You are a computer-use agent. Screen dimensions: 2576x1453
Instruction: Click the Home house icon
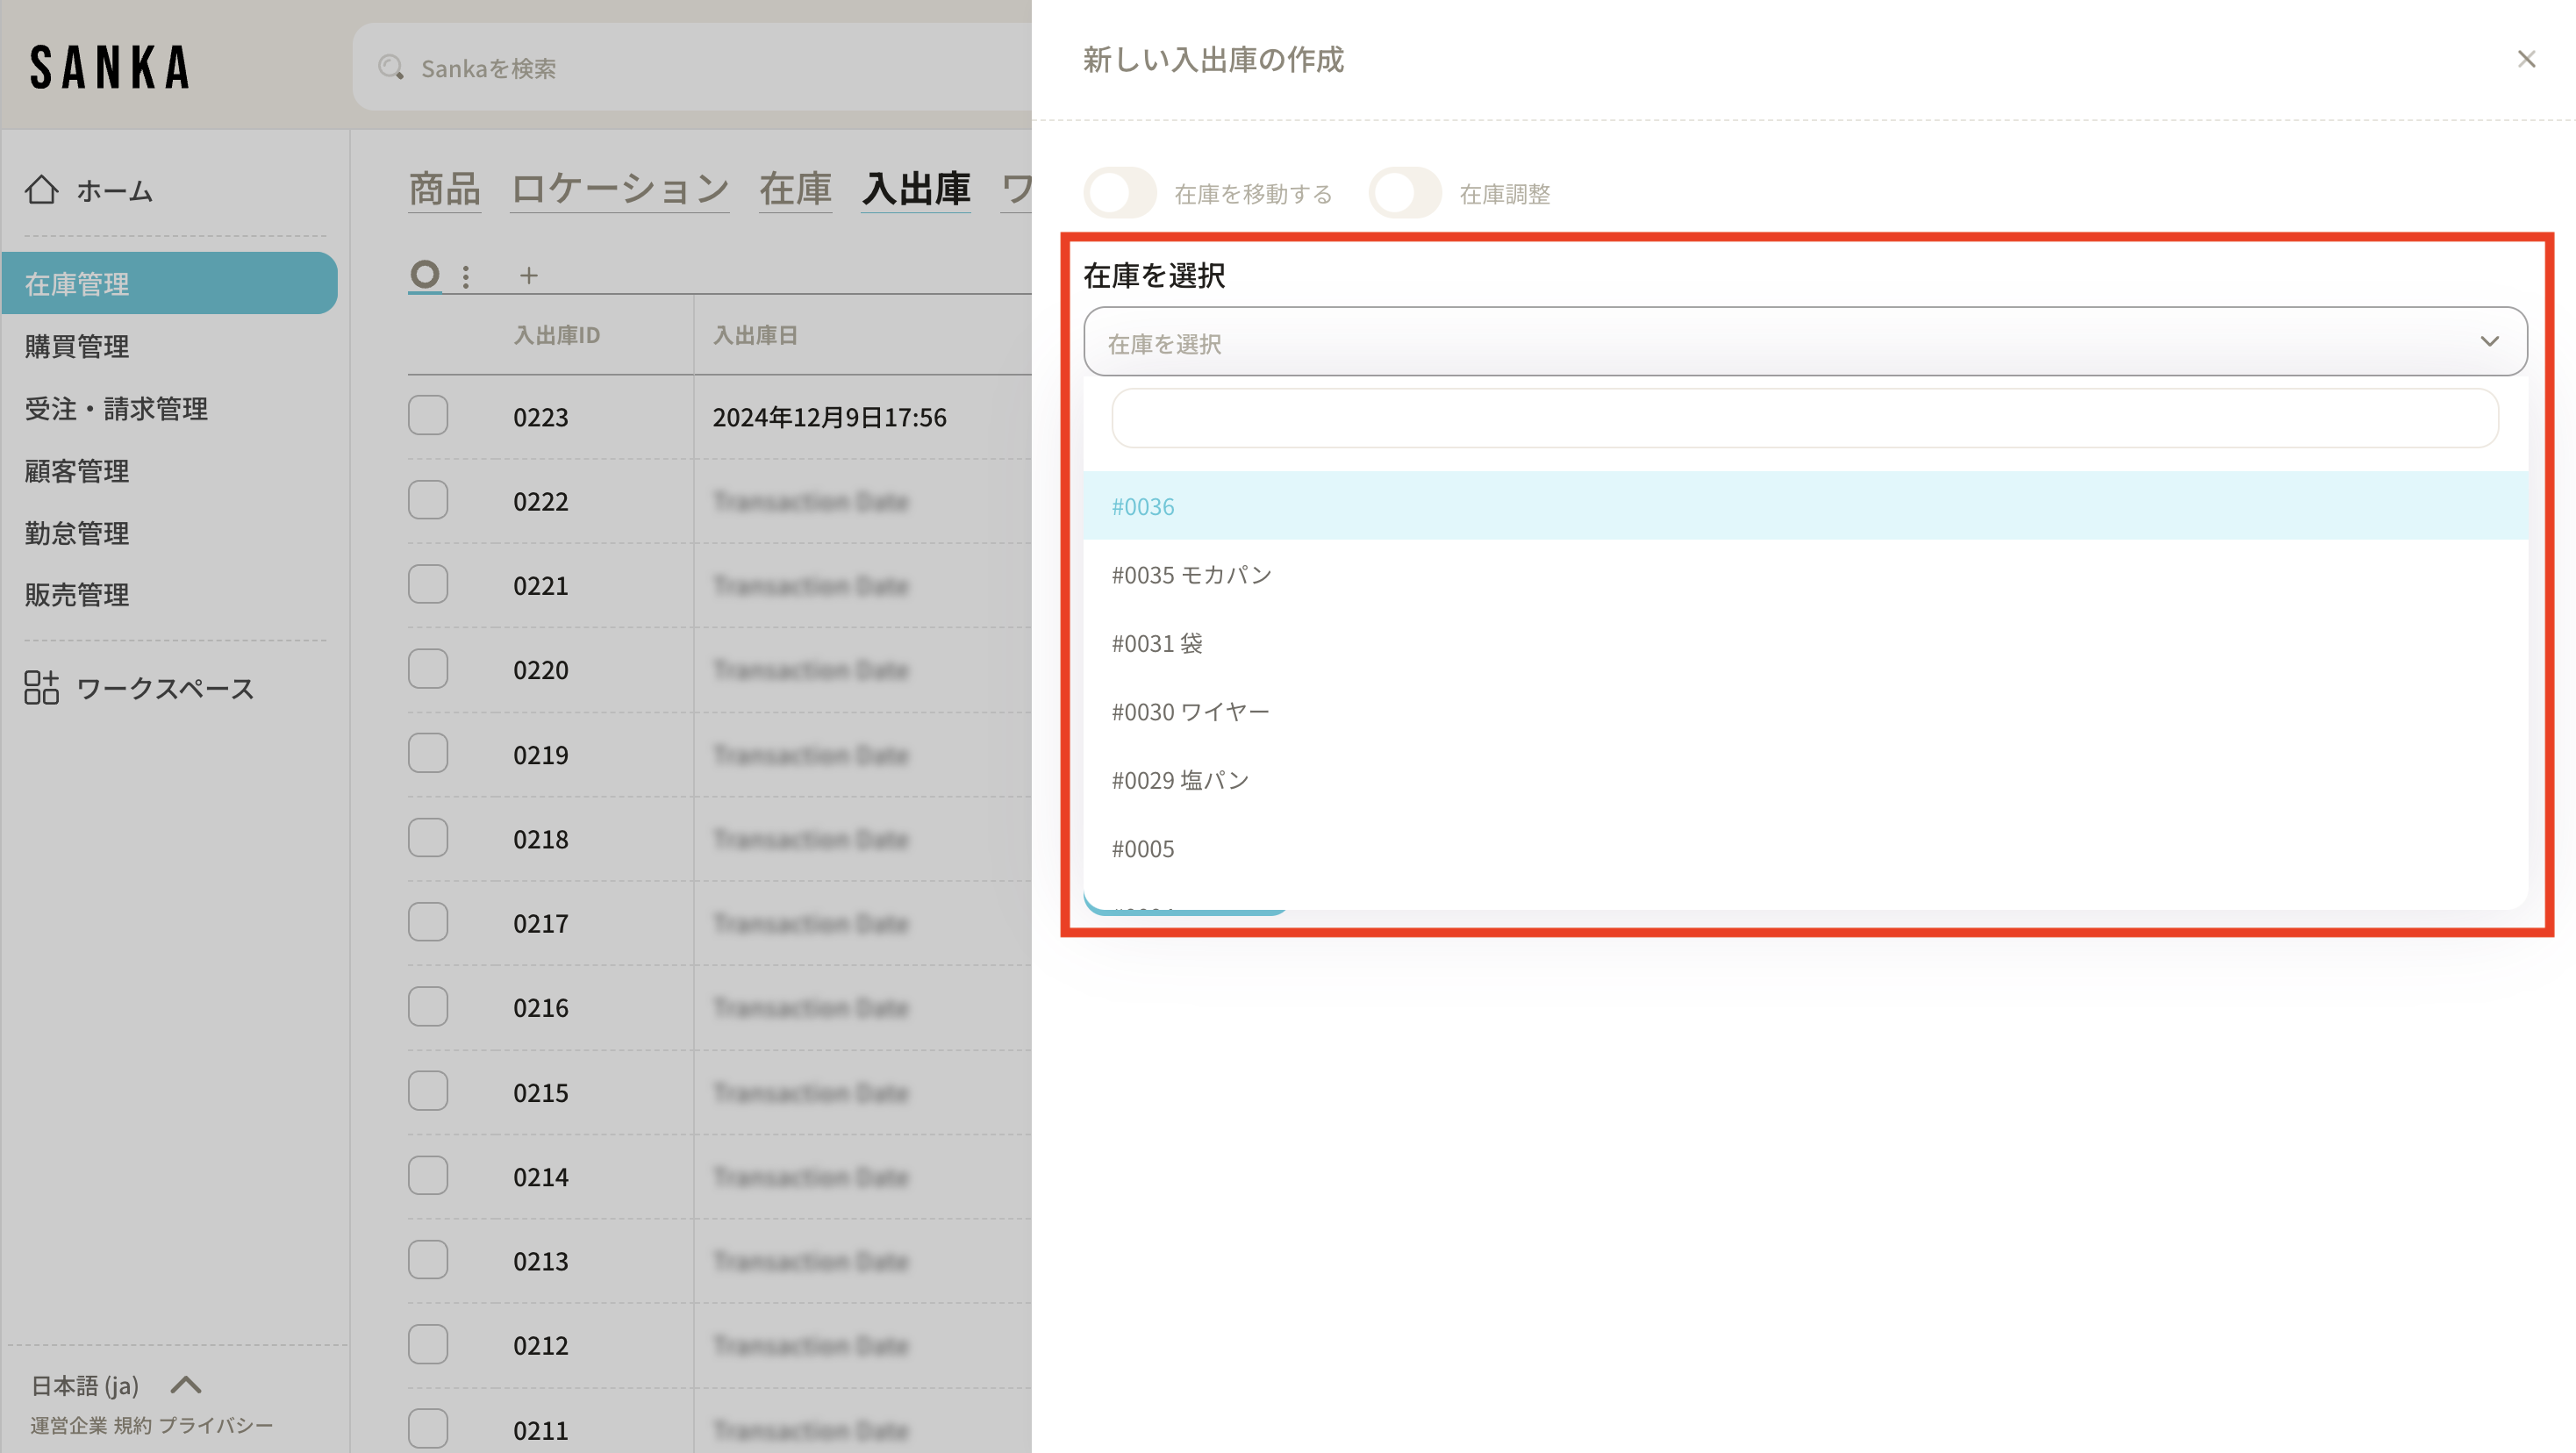tap(41, 190)
